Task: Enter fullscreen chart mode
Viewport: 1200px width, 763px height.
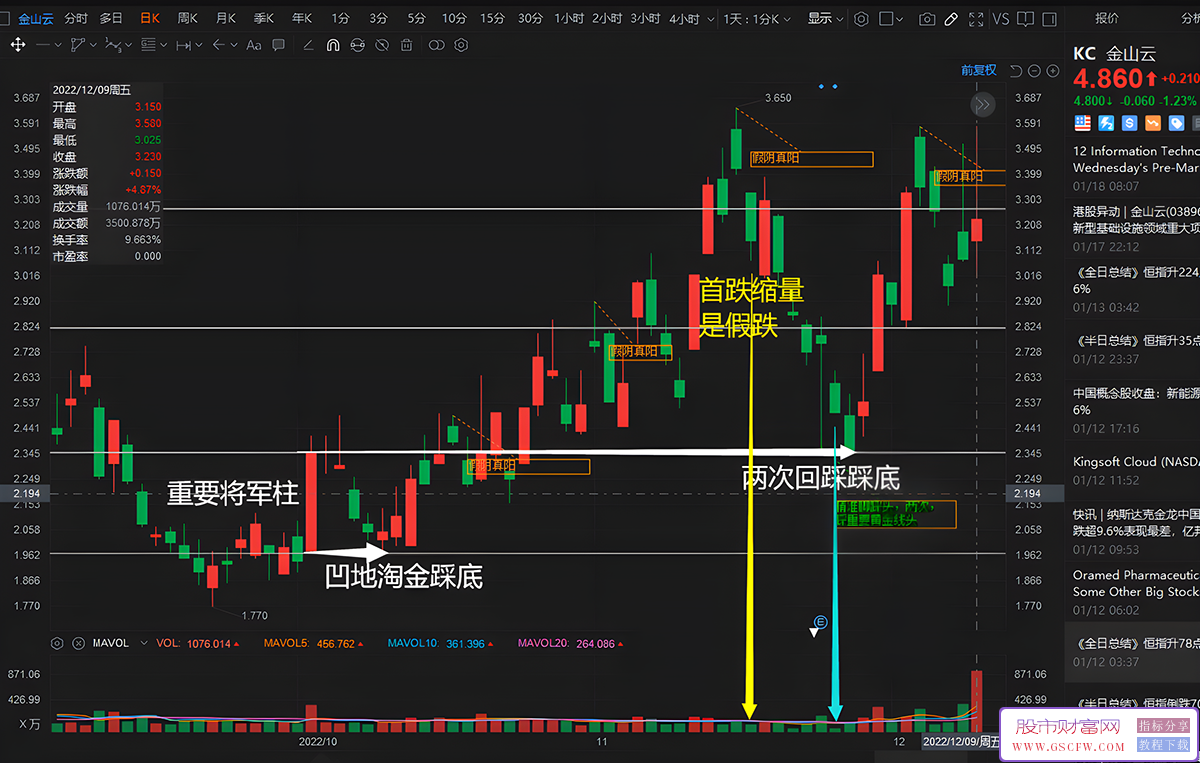Action: tap(976, 19)
